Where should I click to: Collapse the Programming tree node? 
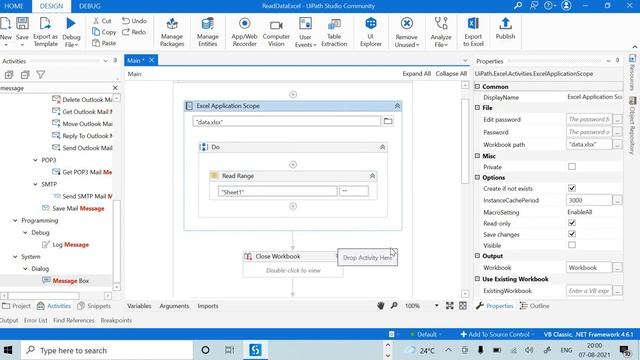click(x=15, y=220)
